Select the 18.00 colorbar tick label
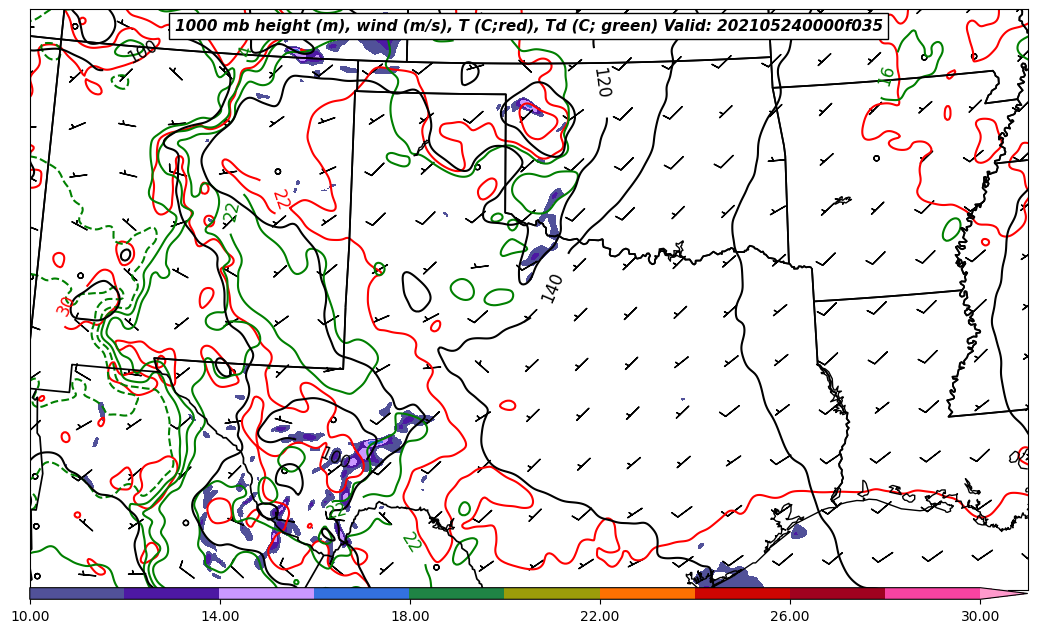Viewport: 1037px width, 633px height. [x=409, y=616]
